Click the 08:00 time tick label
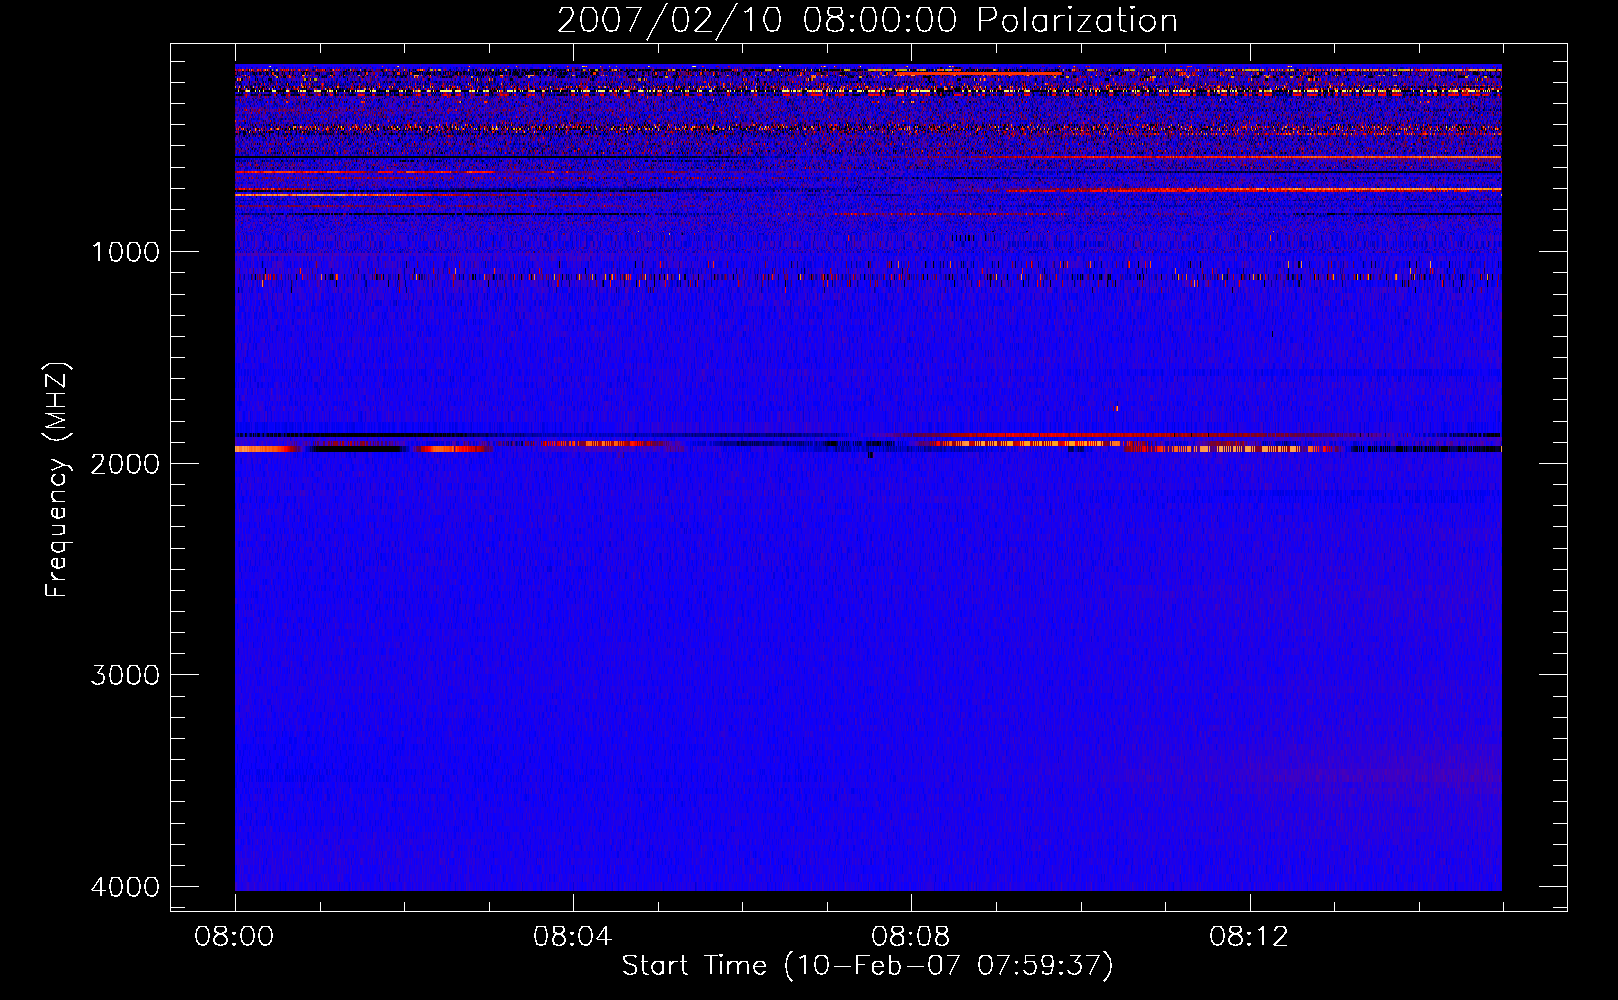Image resolution: width=1618 pixels, height=1000 pixels. (234, 937)
